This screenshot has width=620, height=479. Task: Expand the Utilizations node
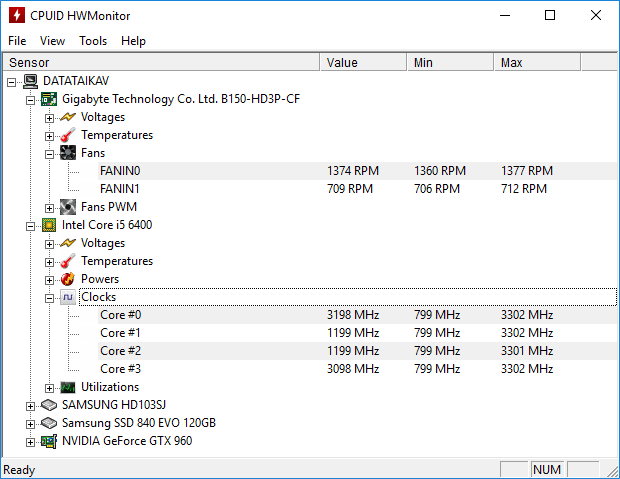pos(49,388)
